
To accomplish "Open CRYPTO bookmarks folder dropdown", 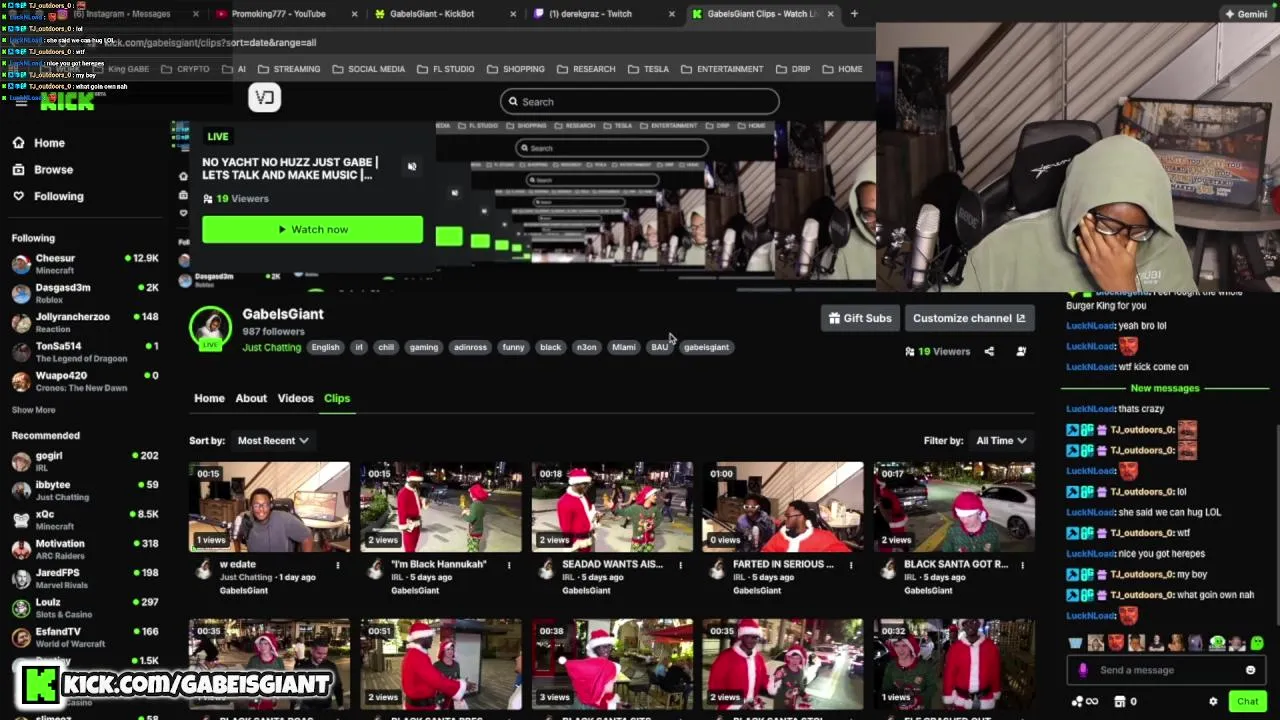I will 184,69.
